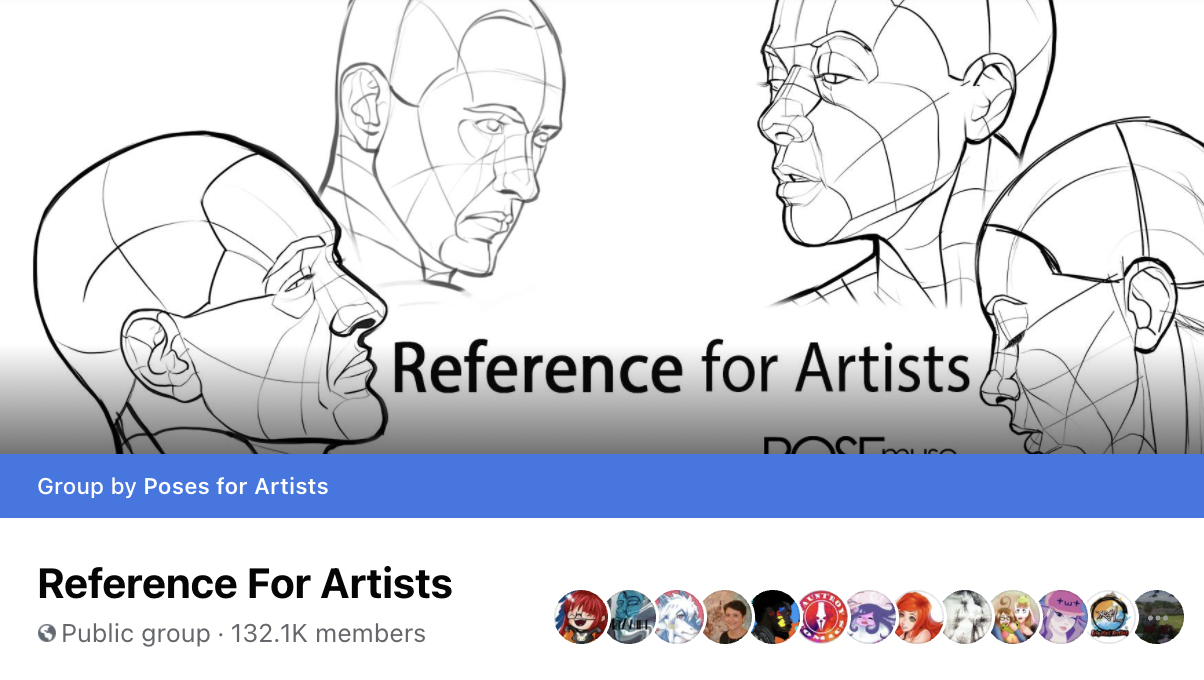Open the red-haired laughing cartoon member avatar
Screen dimensions: 1204x680
click(581, 616)
